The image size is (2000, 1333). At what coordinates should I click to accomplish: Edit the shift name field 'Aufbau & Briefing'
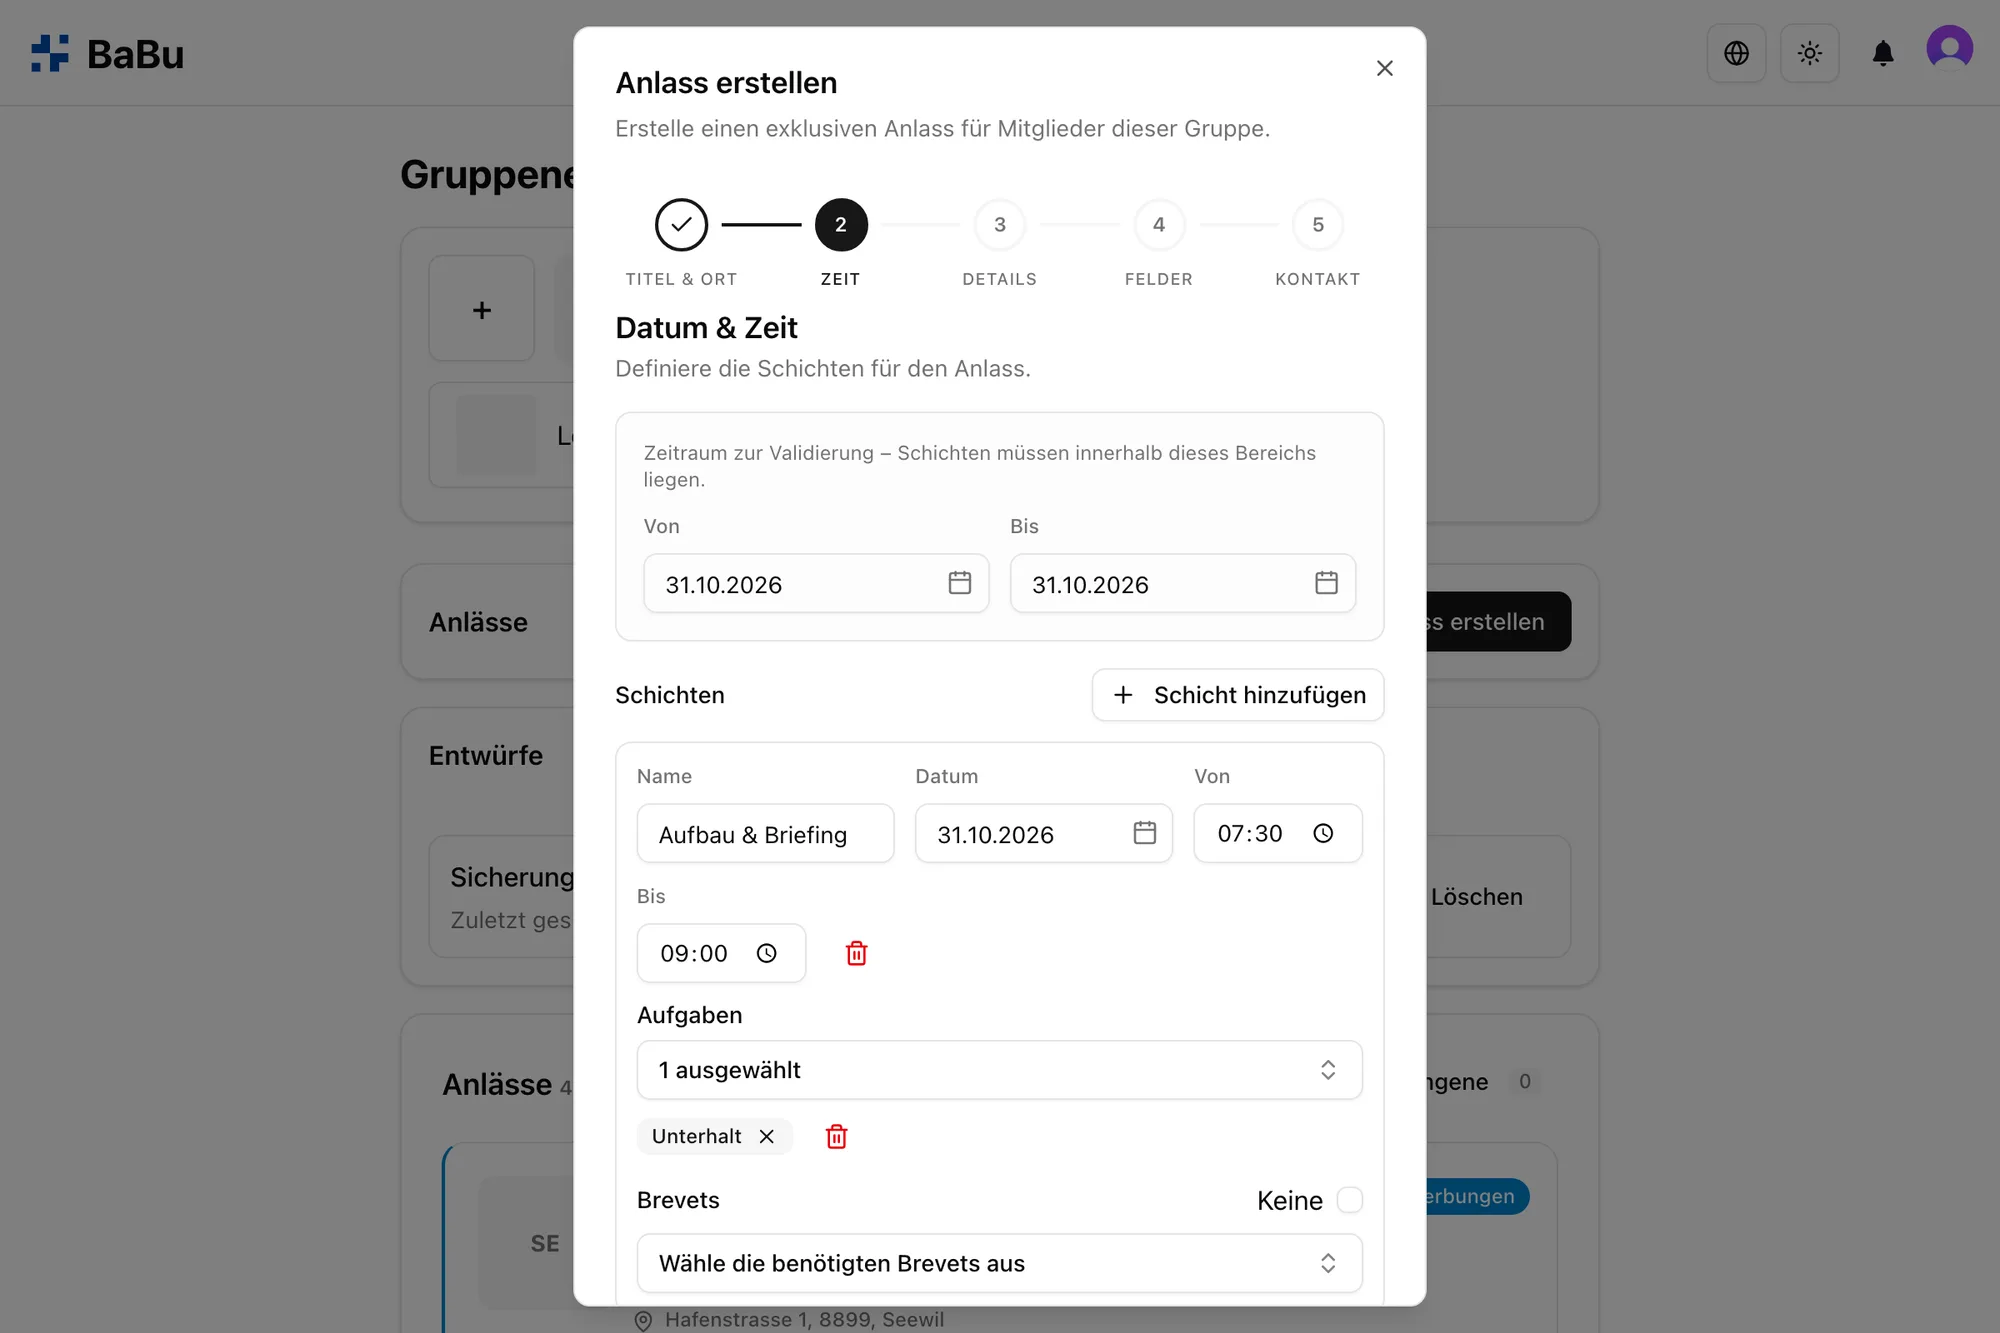[765, 833]
